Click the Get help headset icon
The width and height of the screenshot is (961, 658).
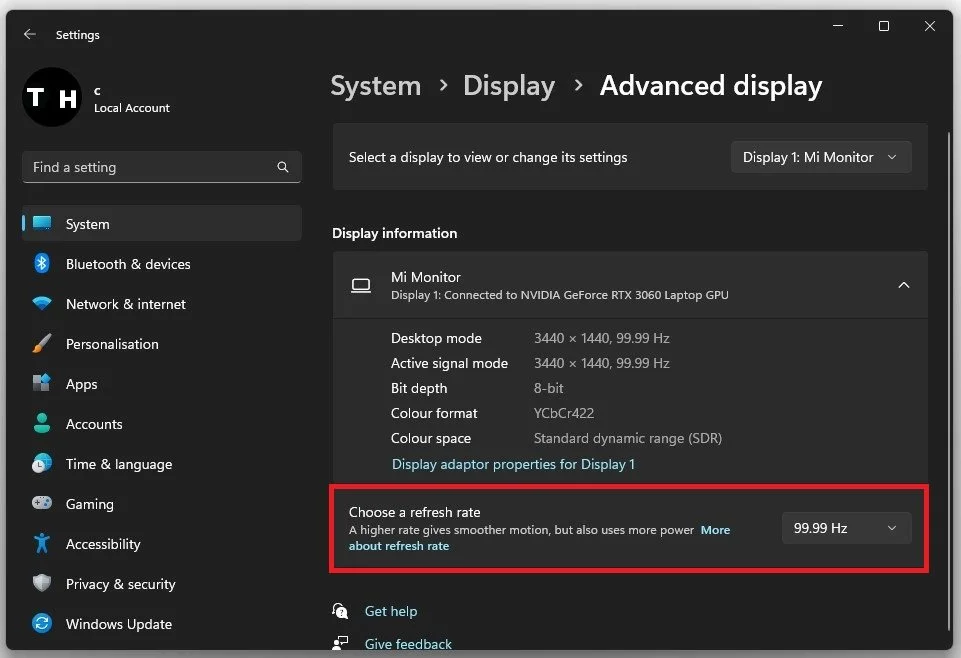(340, 611)
